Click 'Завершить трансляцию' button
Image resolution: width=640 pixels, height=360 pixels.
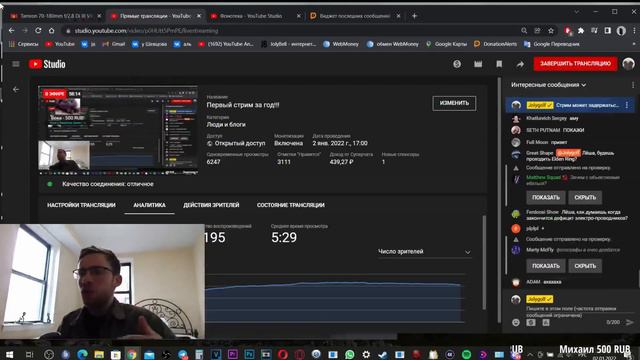576,64
